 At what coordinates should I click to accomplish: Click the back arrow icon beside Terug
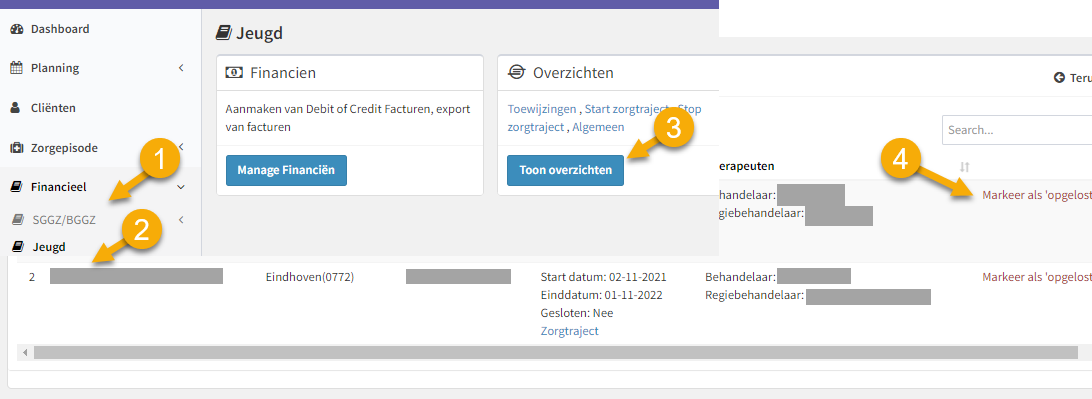1059,77
